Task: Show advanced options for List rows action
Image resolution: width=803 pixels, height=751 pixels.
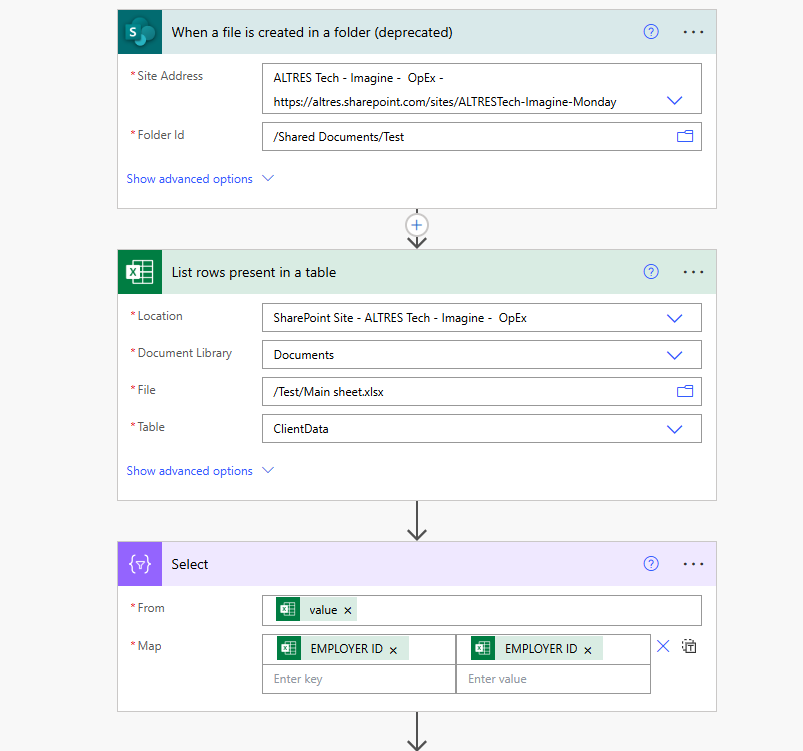Action: pyautogui.click(x=189, y=471)
